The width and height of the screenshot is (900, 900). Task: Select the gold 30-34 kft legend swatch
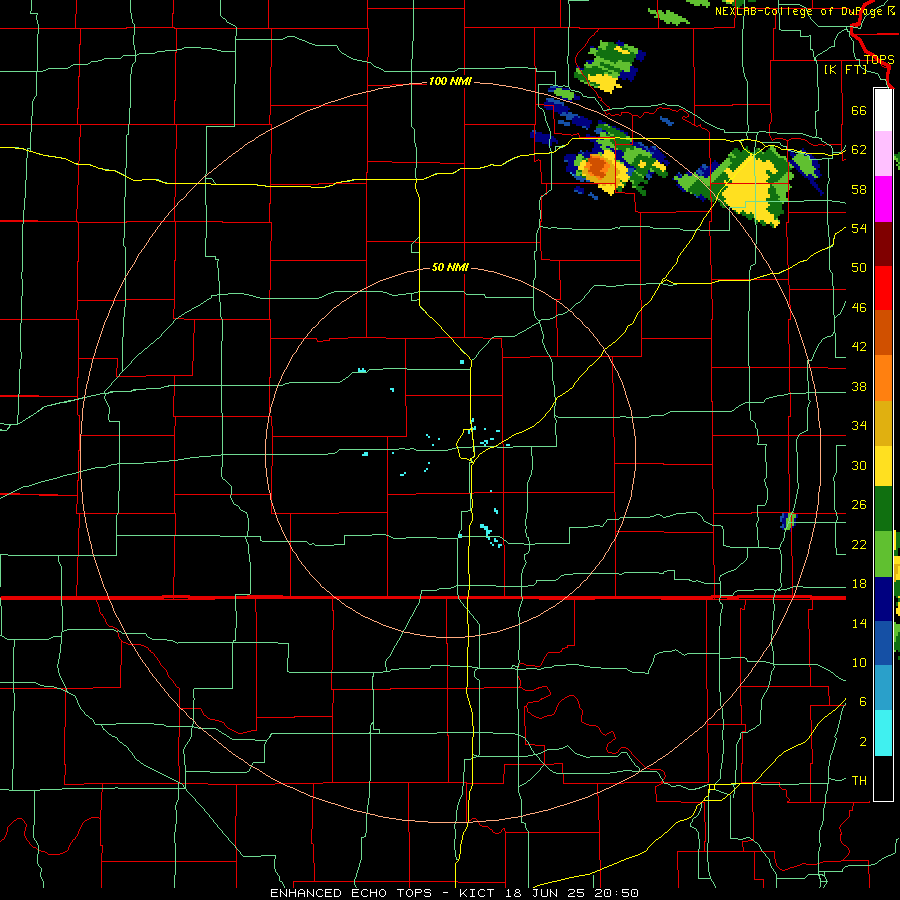[883, 422]
